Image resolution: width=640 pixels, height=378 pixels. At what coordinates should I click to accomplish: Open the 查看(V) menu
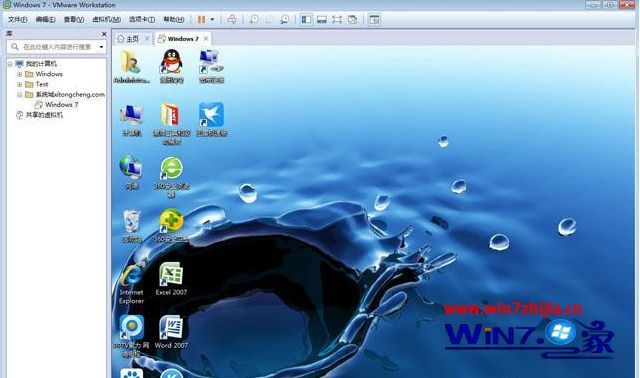[x=73, y=19]
